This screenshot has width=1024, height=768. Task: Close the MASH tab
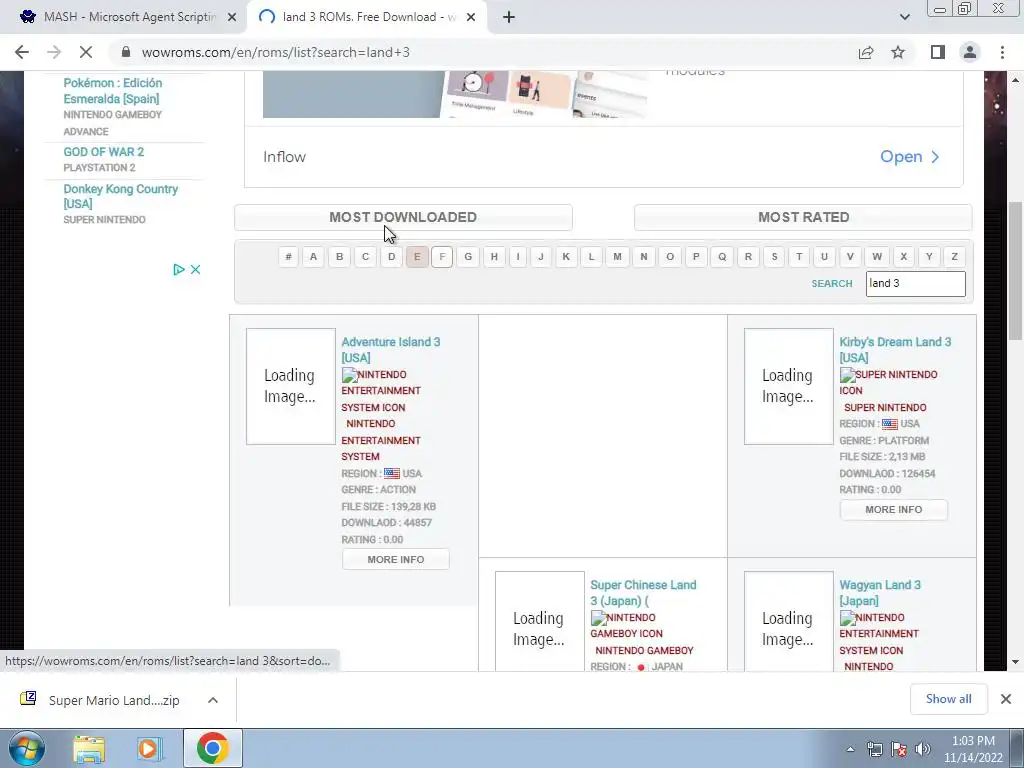tap(232, 18)
